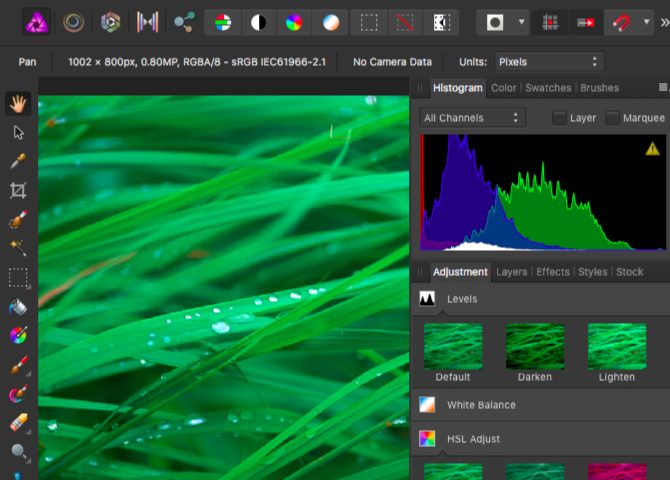Toggle the snapping magnet

pos(622,21)
